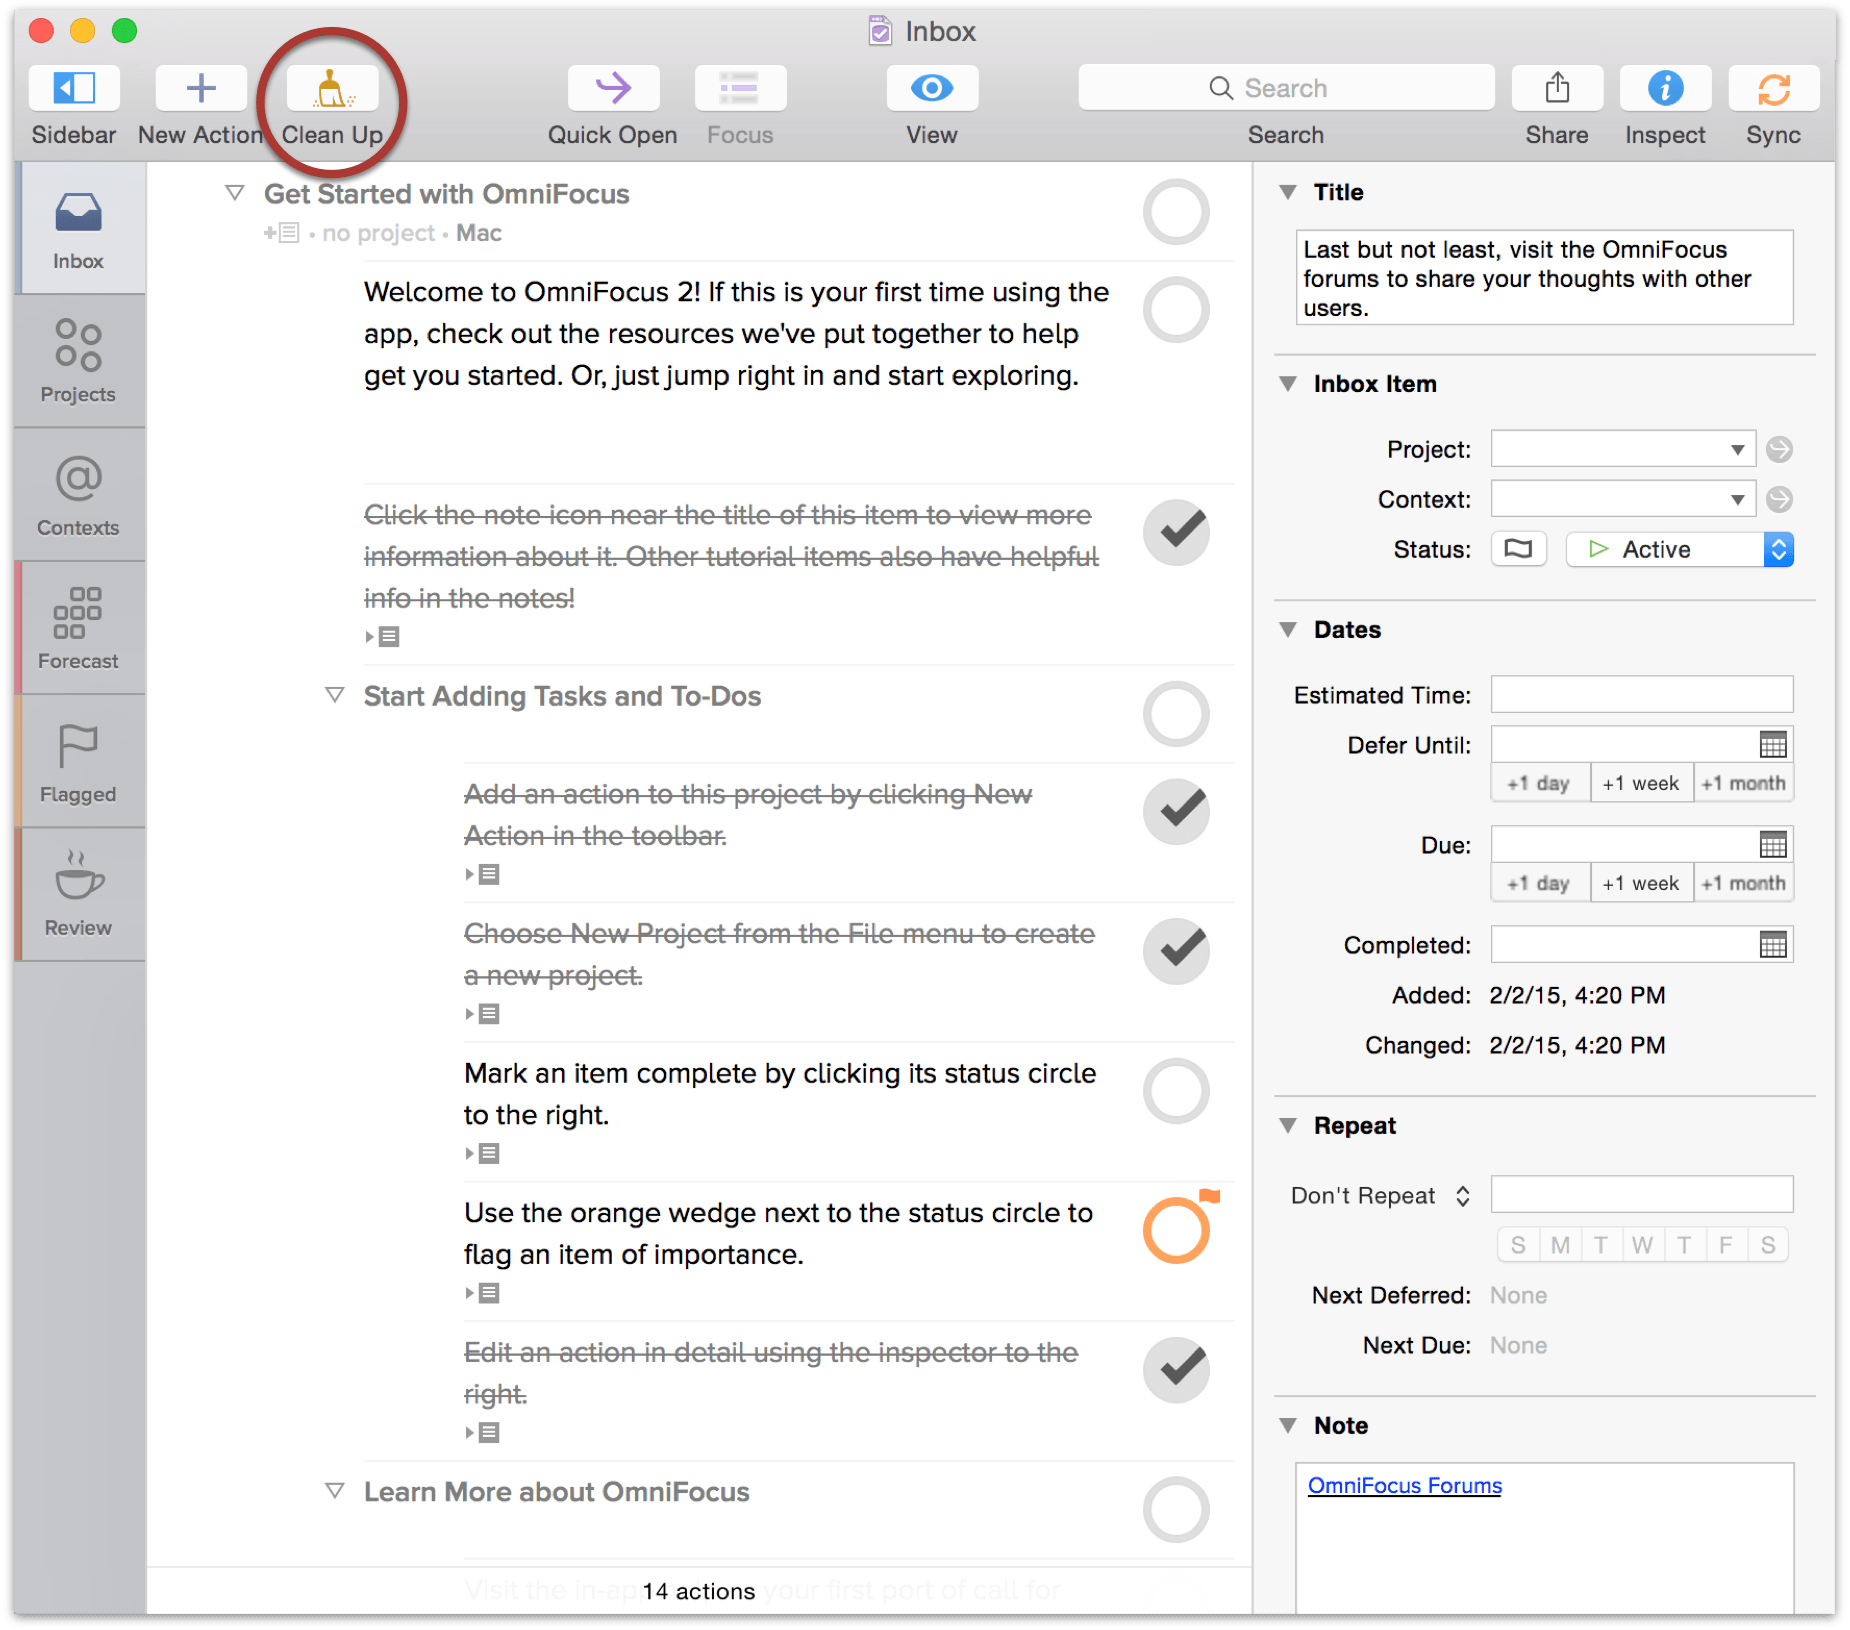This screenshot has height=1630, width=1850.
Task: Click orange flagged status circle
Action: 1176,1231
